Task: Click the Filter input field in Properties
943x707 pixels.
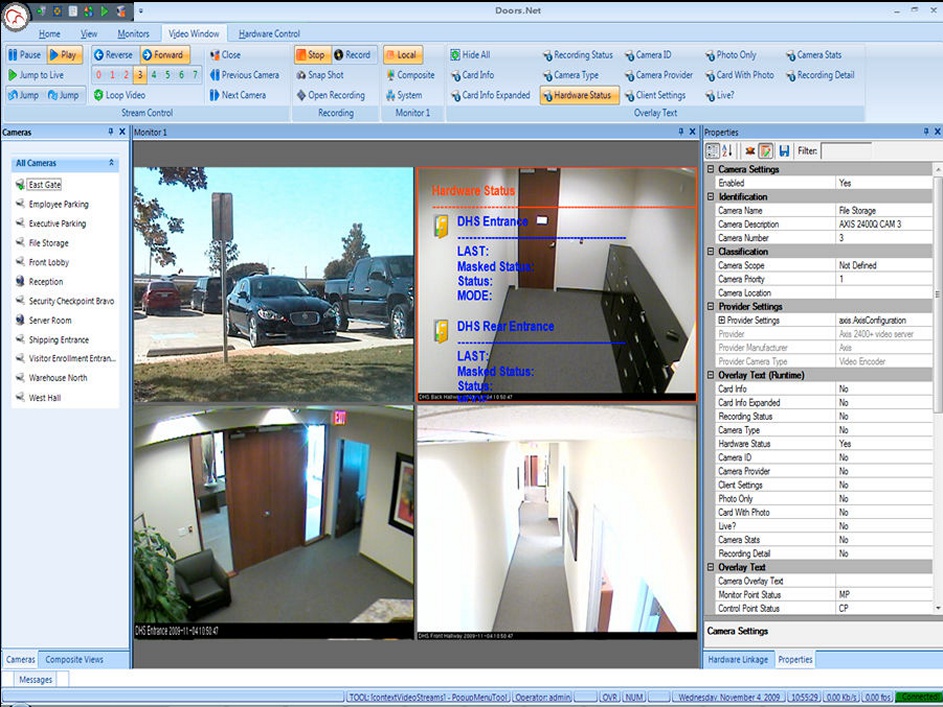Action: tap(846, 151)
